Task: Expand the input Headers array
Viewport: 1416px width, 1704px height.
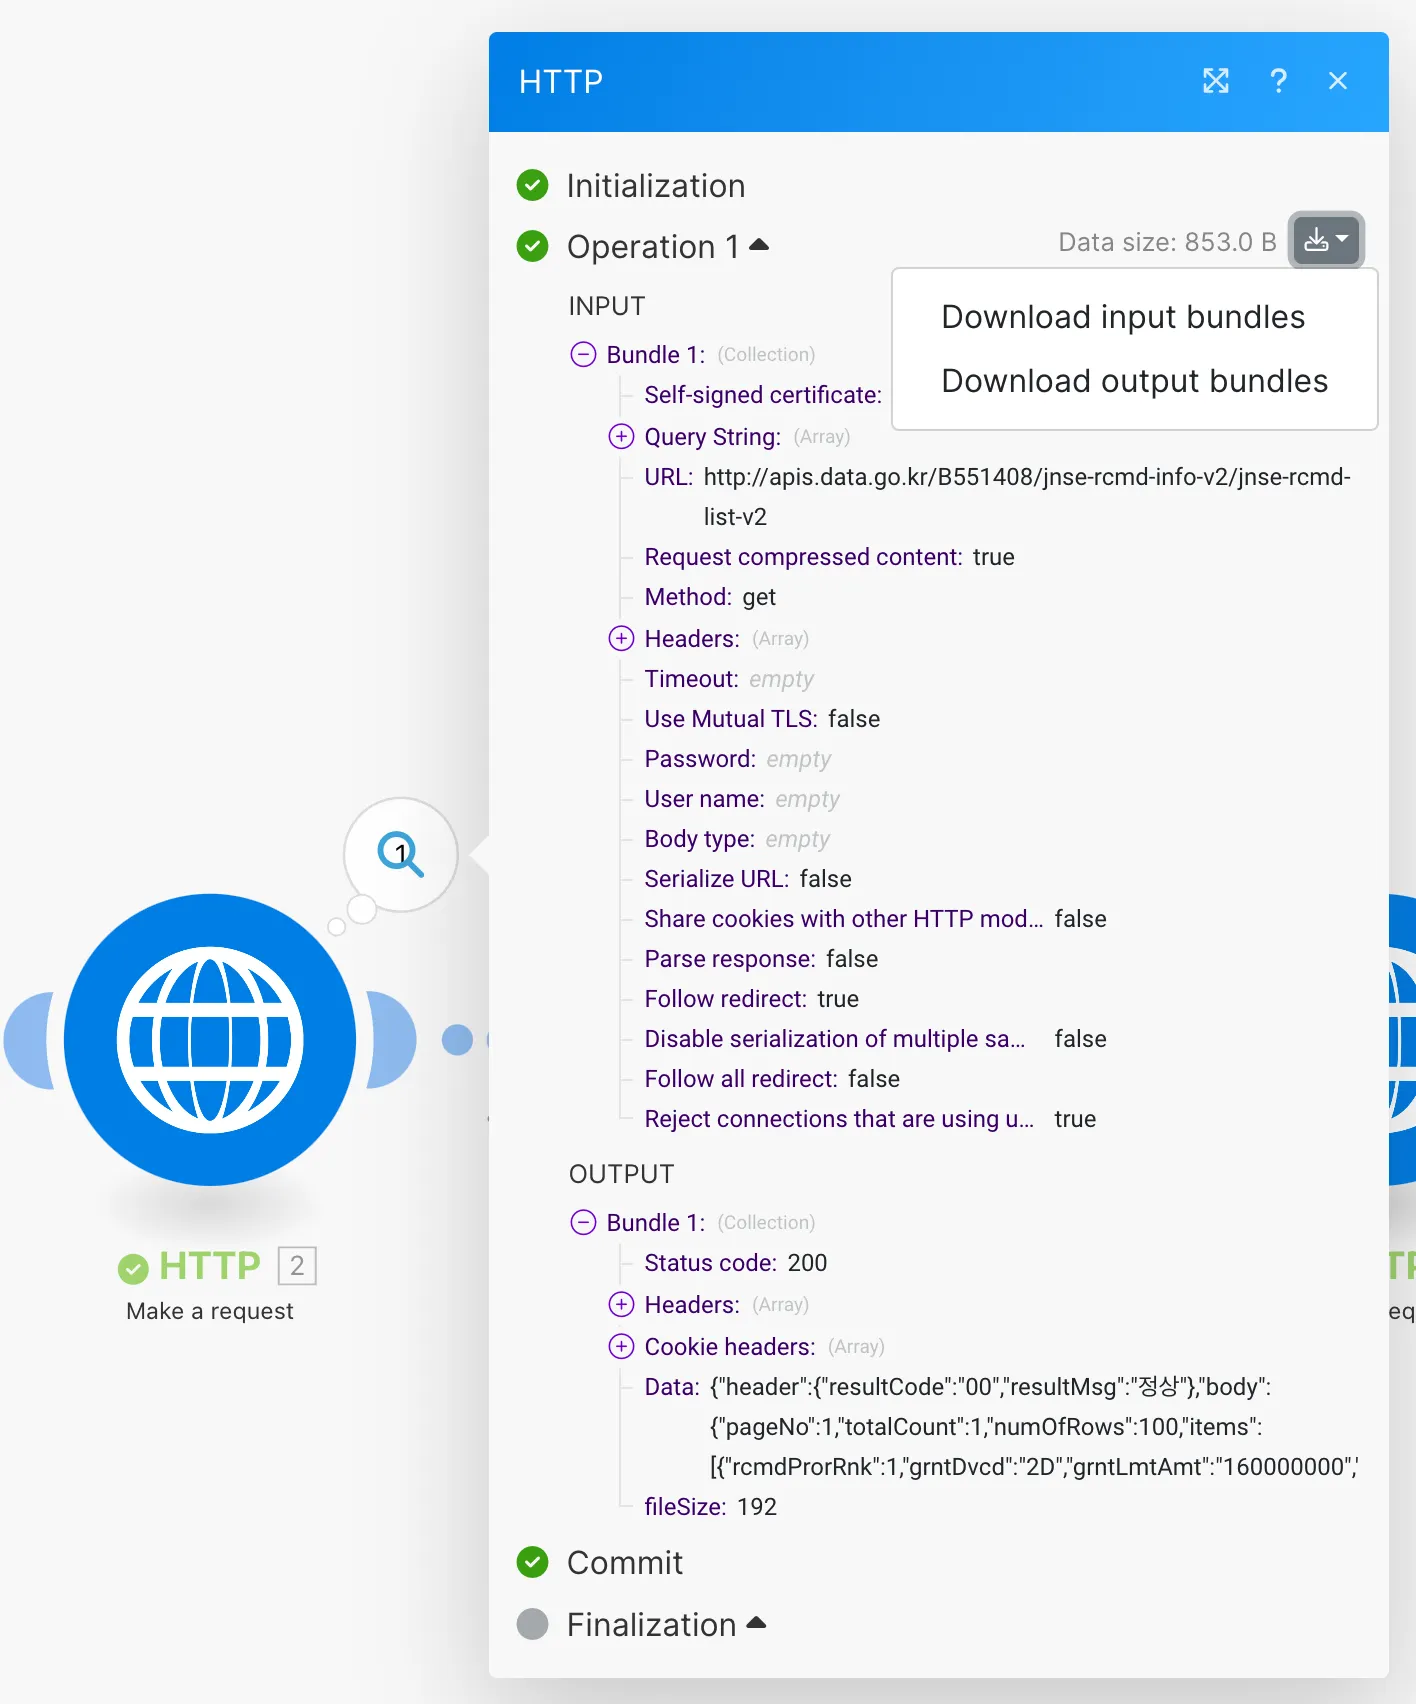Action: click(x=621, y=638)
